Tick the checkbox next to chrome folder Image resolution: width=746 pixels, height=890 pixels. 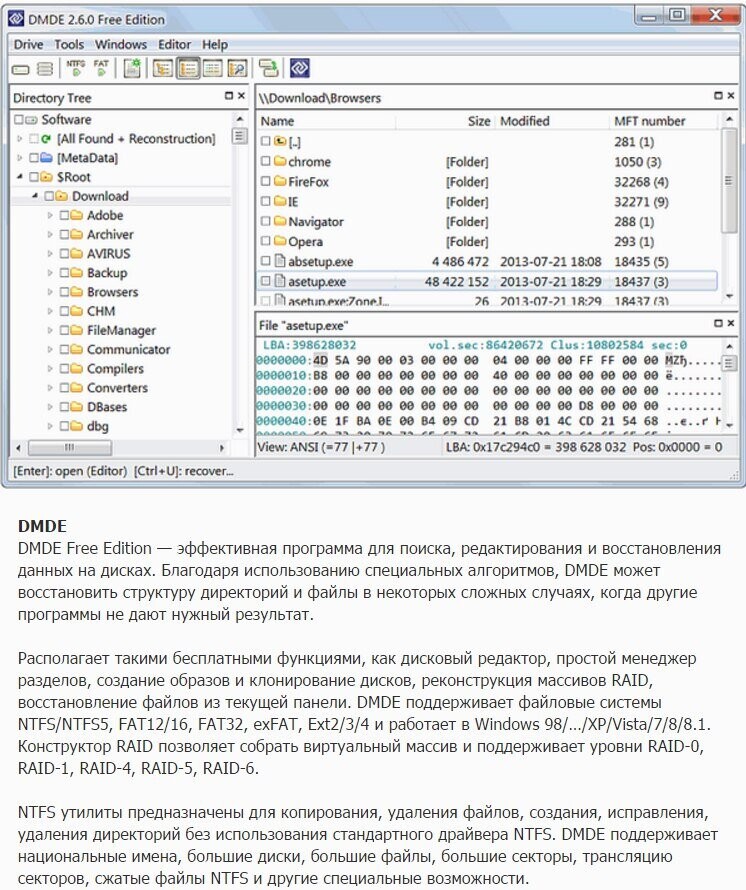[266, 161]
